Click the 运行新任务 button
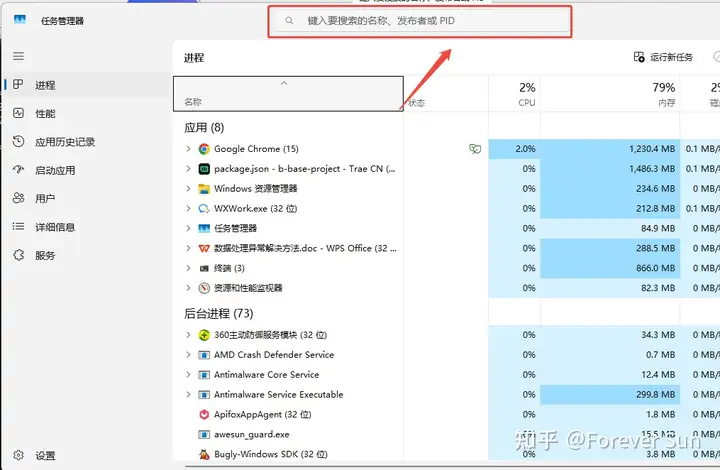Image resolution: width=720 pixels, height=470 pixels. pos(663,57)
